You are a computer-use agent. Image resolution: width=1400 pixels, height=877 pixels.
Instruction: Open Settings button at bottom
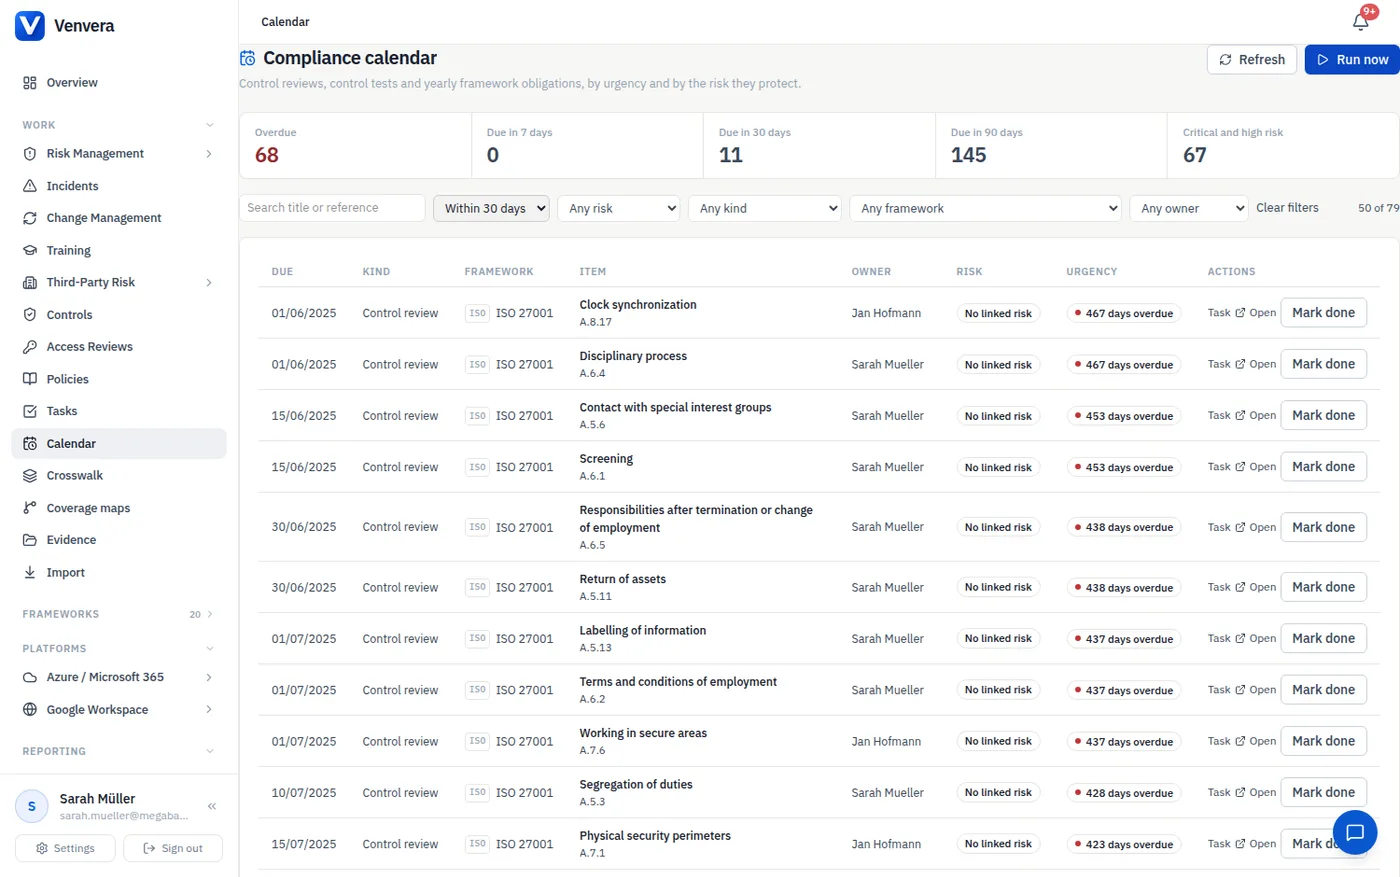click(x=65, y=848)
